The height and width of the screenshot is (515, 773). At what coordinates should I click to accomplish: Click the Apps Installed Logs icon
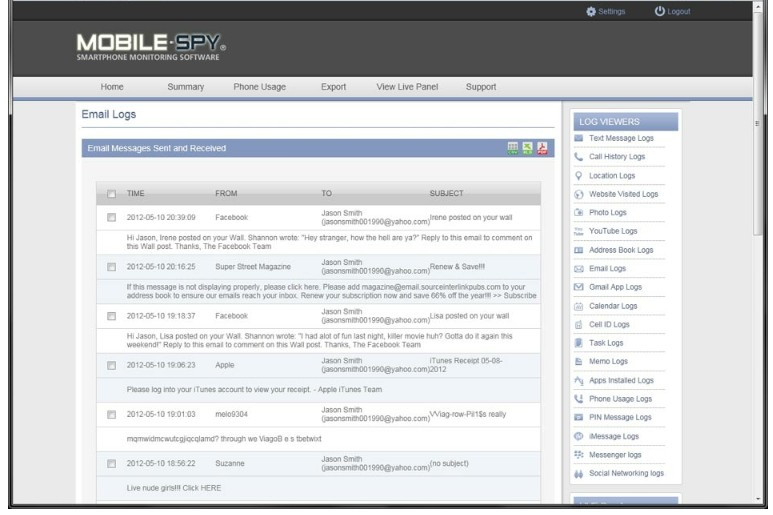(579, 380)
